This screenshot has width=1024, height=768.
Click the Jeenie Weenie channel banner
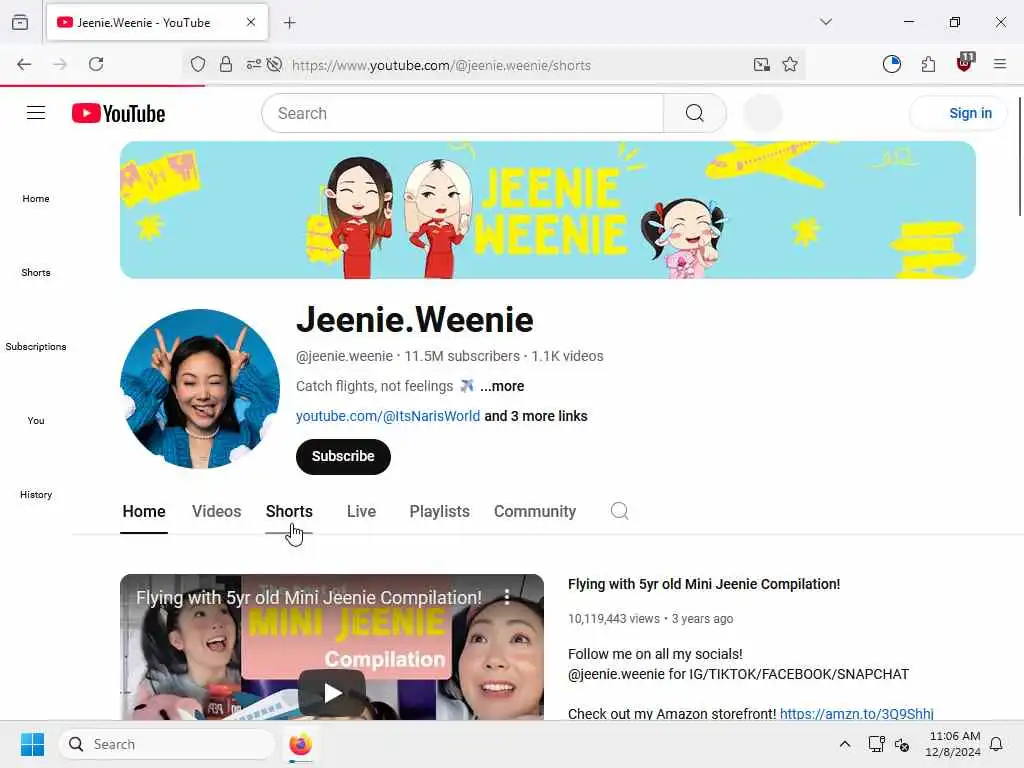[x=547, y=210]
